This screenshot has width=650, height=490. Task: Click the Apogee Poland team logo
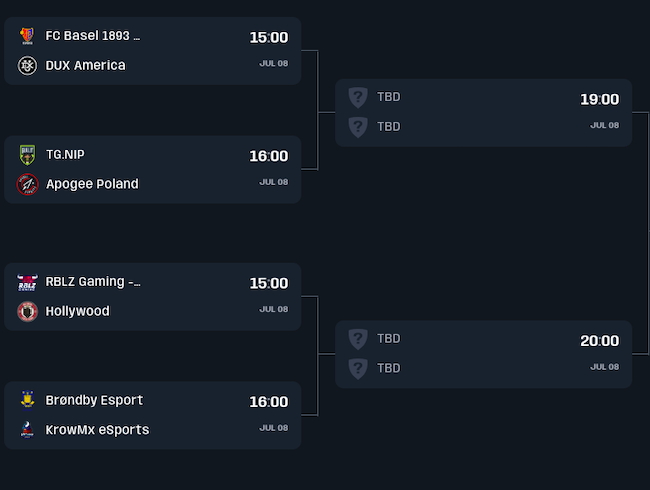tap(27, 184)
